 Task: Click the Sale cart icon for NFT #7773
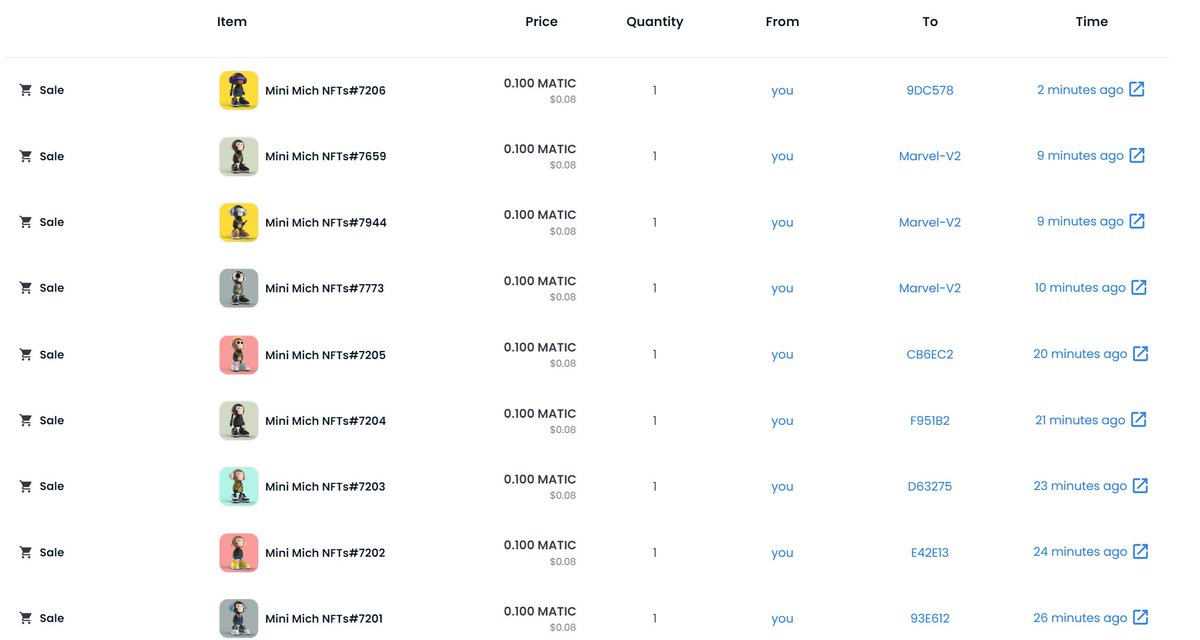[26, 288]
